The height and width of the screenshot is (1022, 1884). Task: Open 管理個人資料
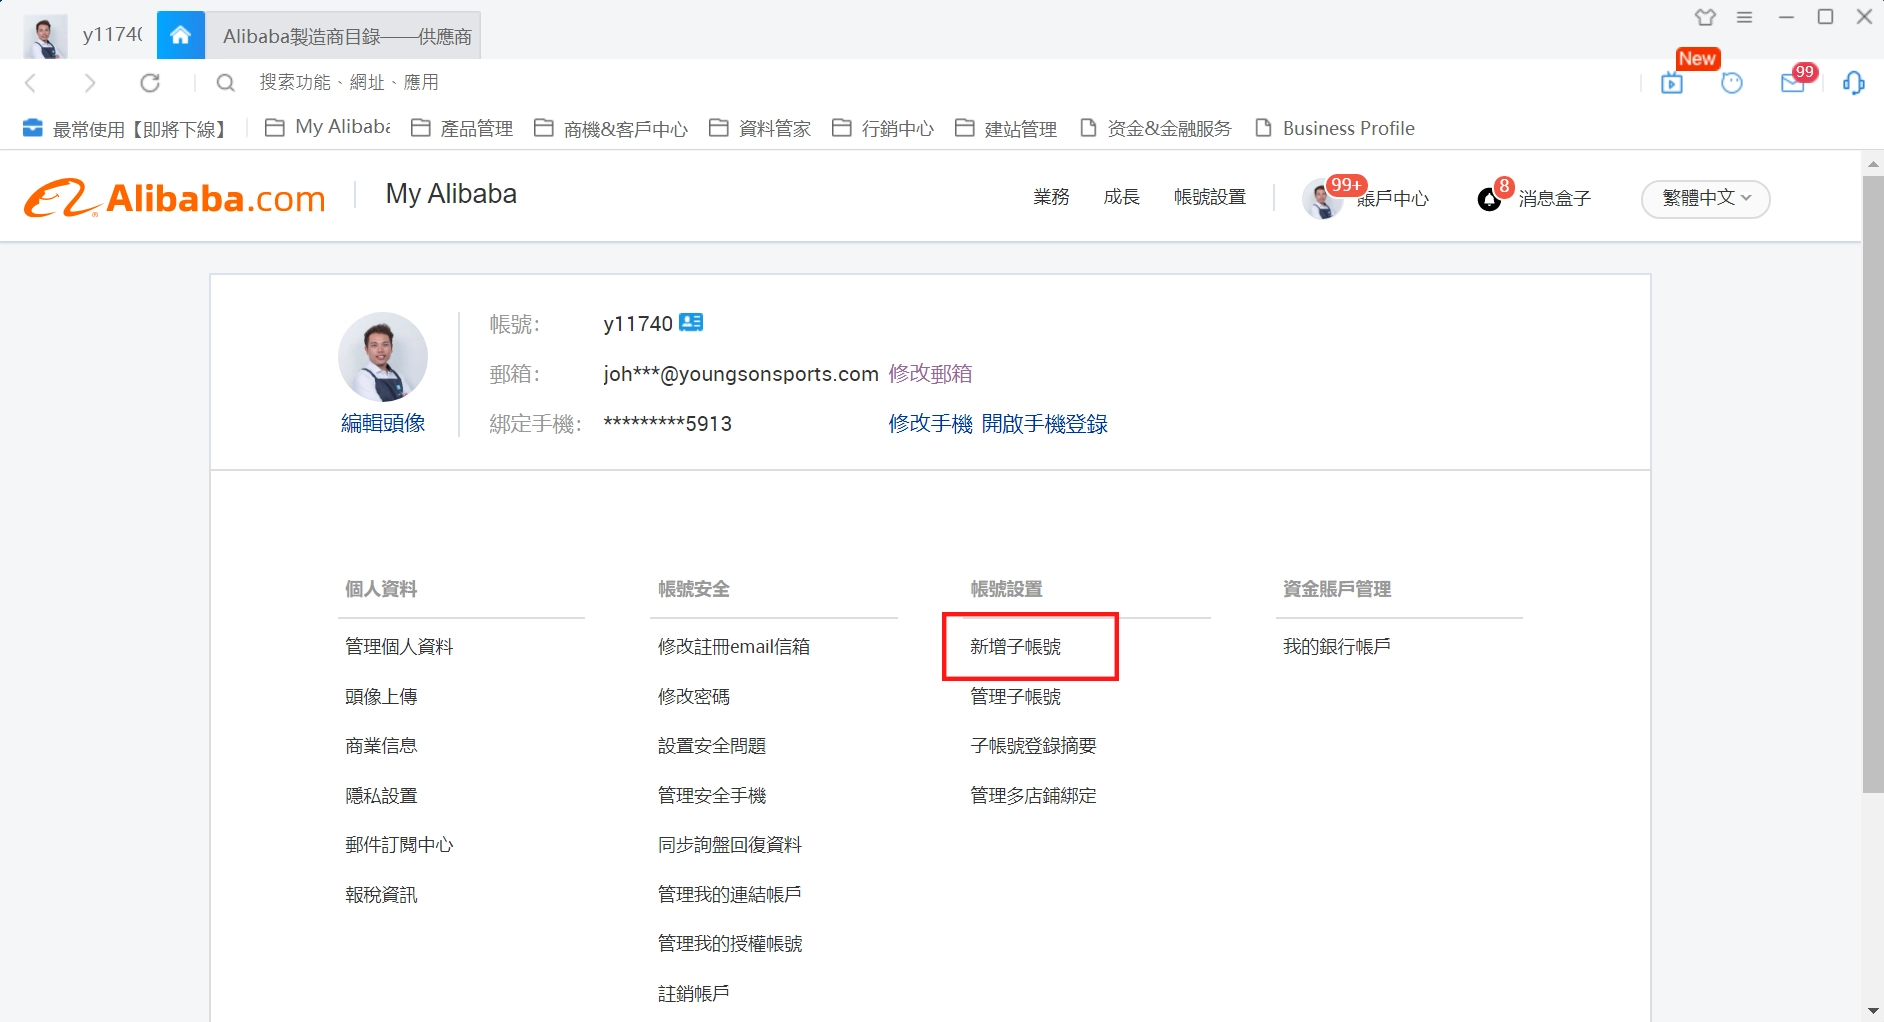click(399, 646)
